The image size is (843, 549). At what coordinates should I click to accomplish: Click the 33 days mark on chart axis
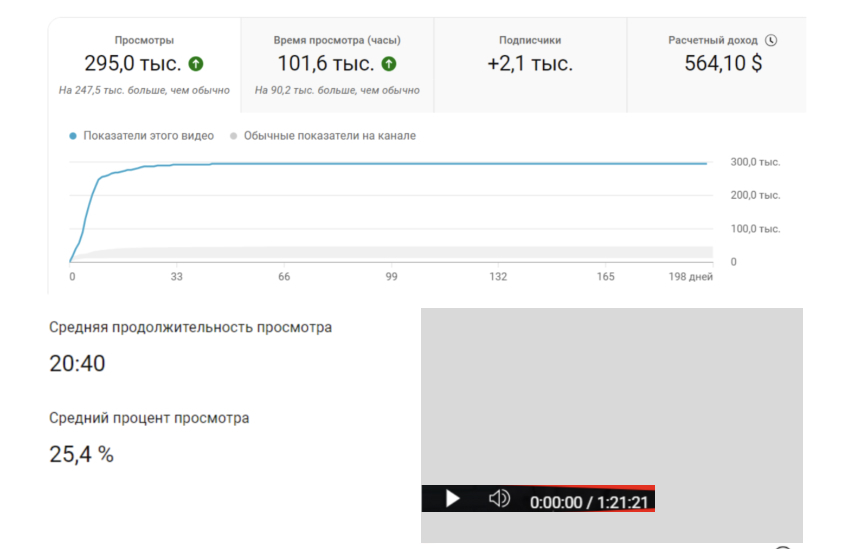pyautogui.click(x=177, y=276)
